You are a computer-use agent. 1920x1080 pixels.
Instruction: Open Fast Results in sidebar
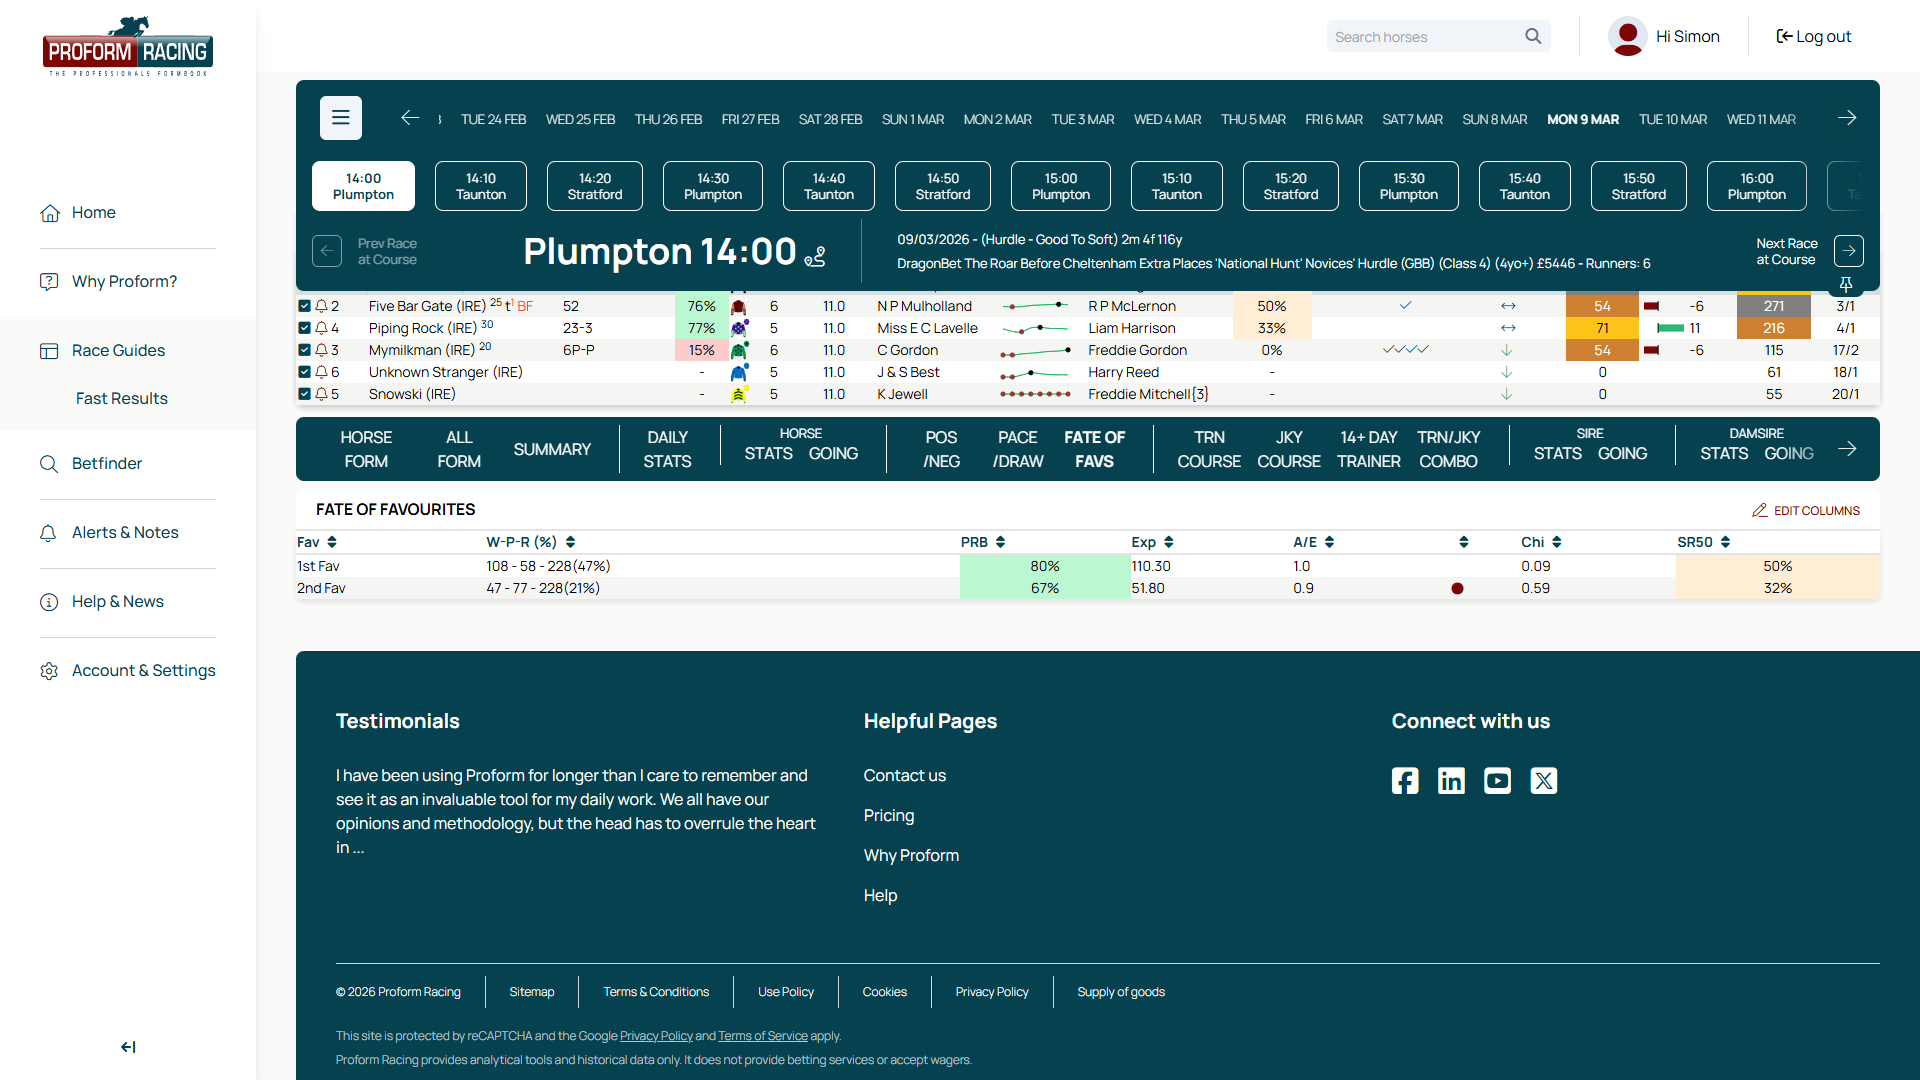[122, 398]
